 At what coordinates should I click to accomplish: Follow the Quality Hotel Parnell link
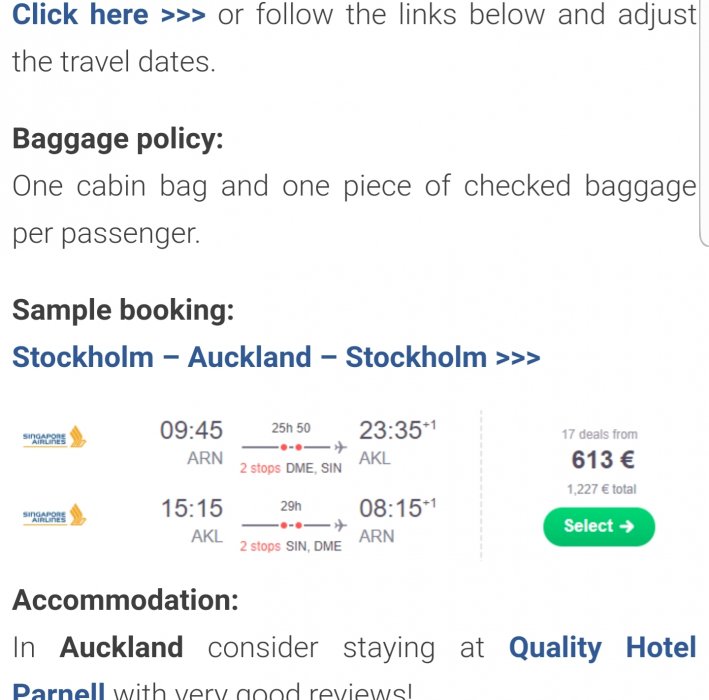602,648
